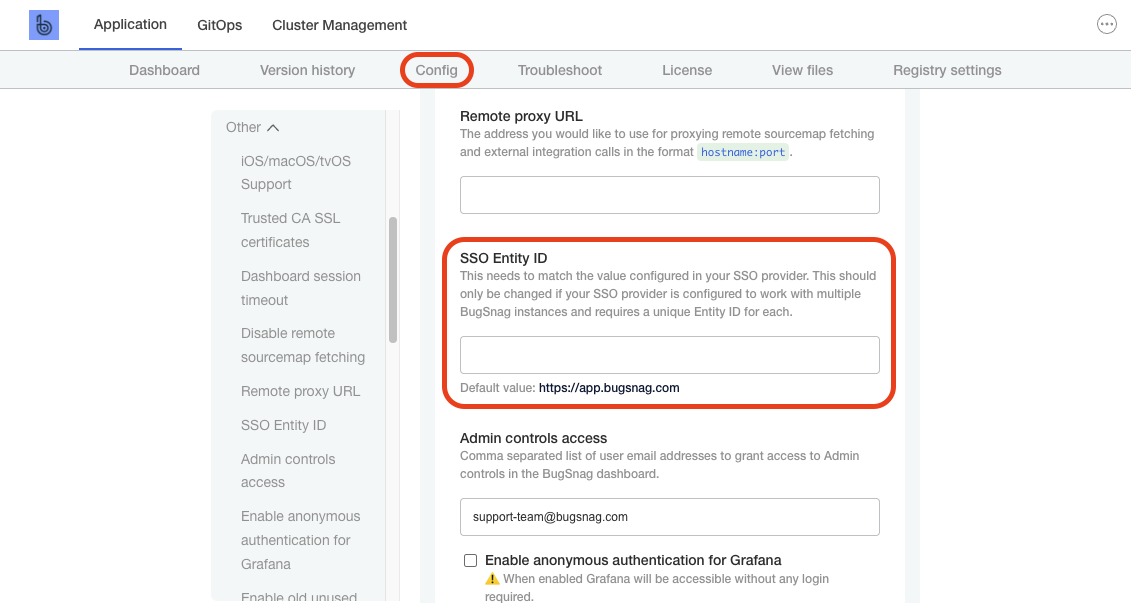Click the hostname:port code snippet
The height and width of the screenshot is (603, 1131).
[x=743, y=152]
